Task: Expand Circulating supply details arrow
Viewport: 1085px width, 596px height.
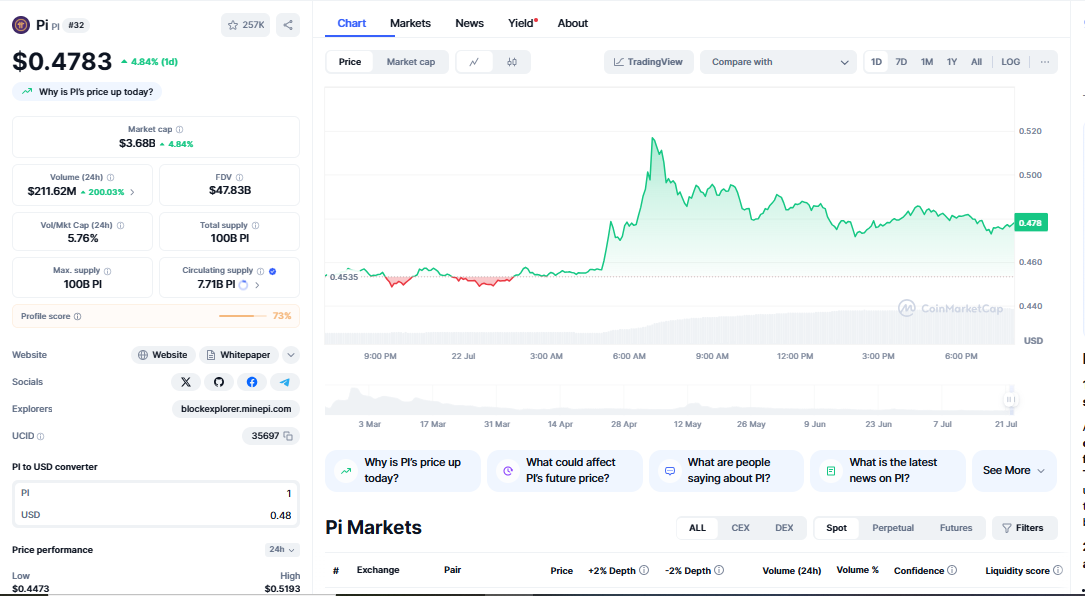Action: coord(257,285)
